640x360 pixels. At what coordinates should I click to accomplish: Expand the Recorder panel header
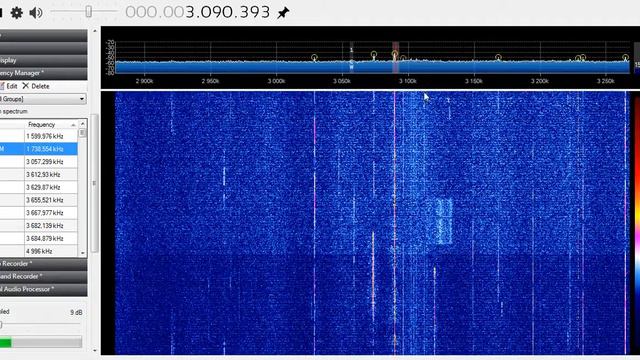(x=43, y=264)
